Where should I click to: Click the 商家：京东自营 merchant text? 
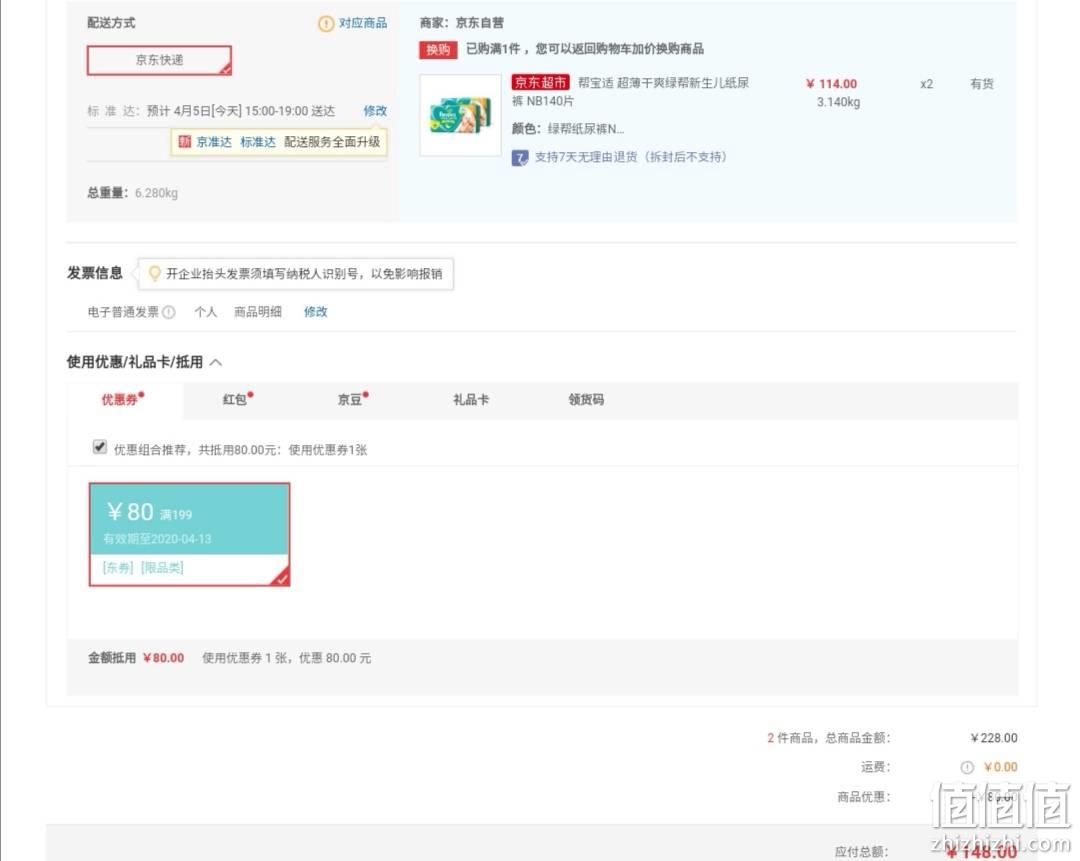(x=461, y=23)
